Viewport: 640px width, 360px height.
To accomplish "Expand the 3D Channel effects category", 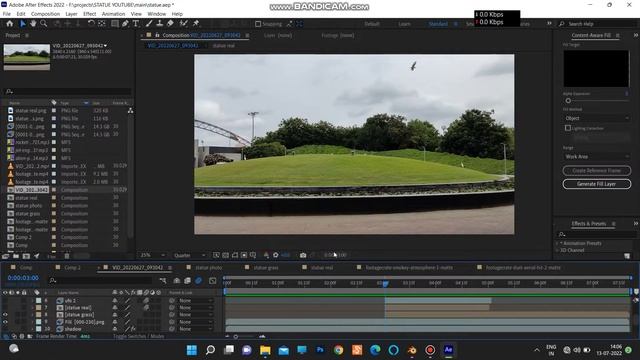I will click(x=557, y=250).
